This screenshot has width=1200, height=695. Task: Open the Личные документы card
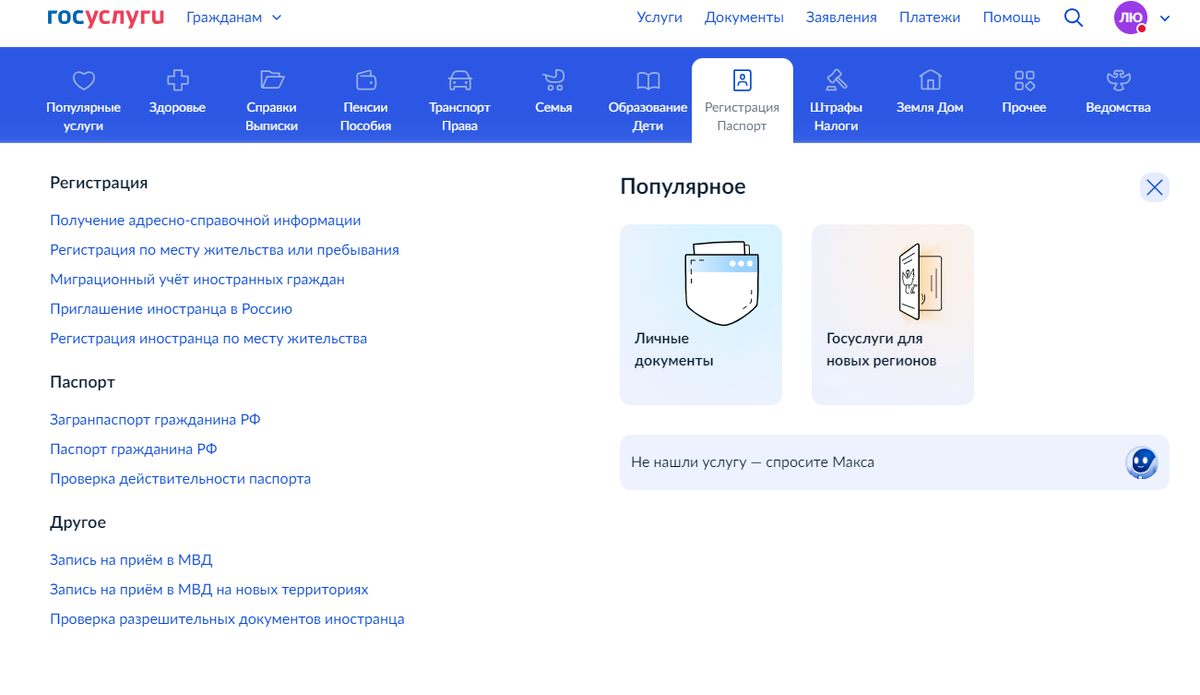[701, 314]
